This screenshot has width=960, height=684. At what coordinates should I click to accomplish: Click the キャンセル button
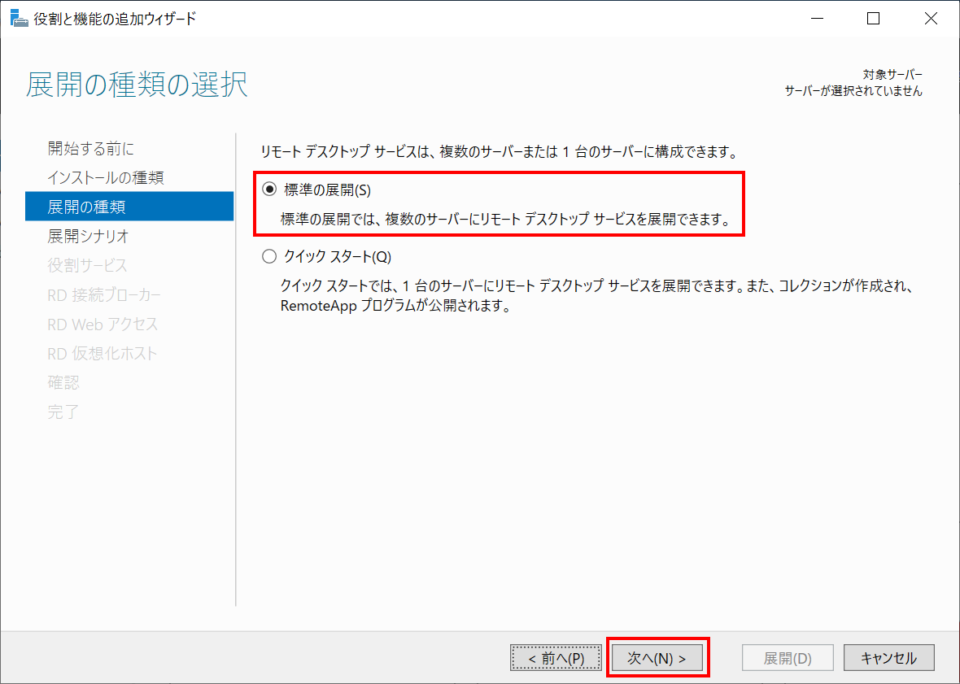click(889, 658)
